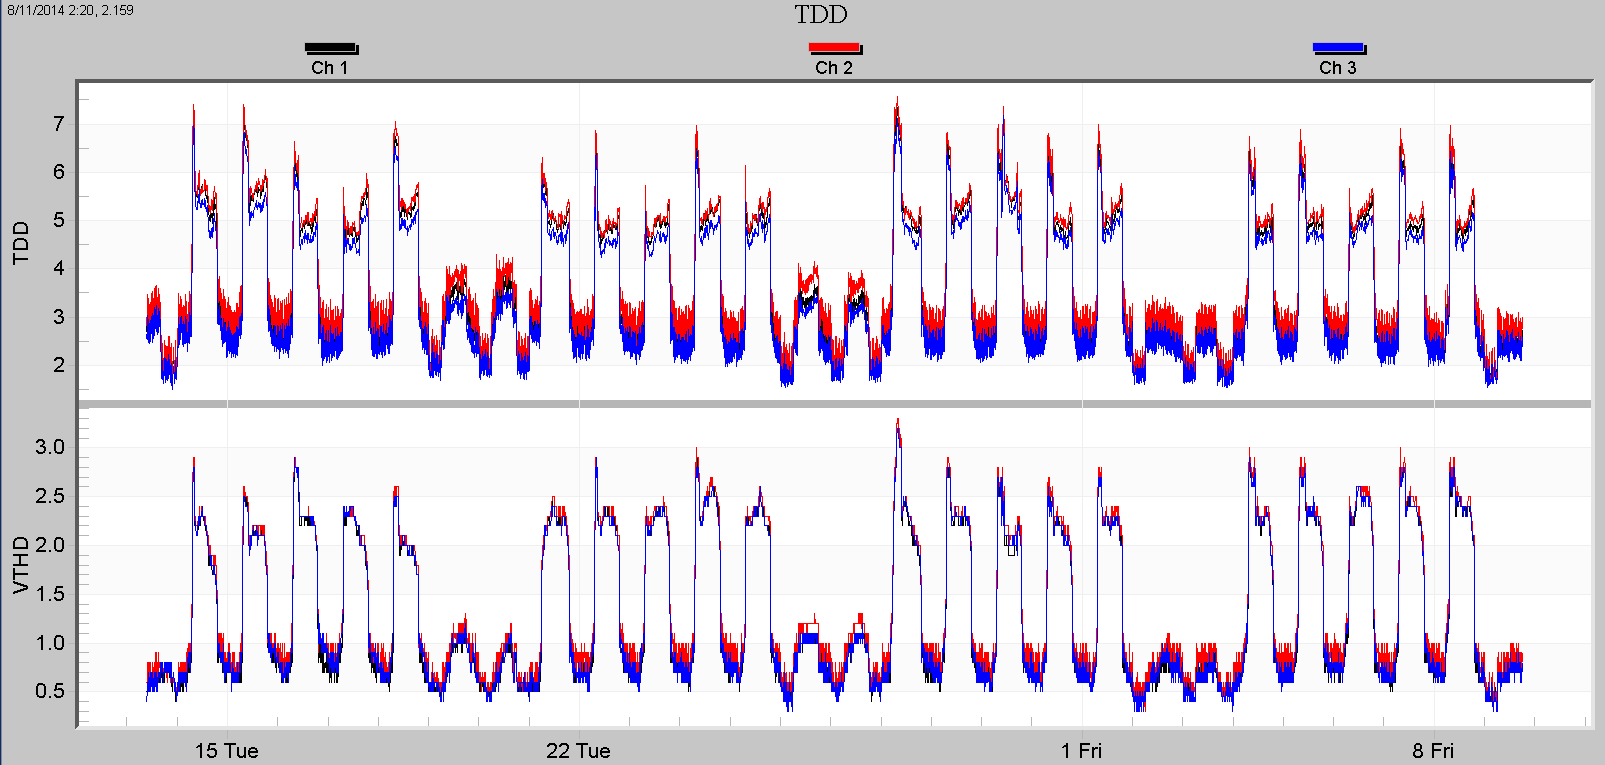Click the 15 Tue date label
This screenshot has width=1605, height=765.
tap(226, 751)
